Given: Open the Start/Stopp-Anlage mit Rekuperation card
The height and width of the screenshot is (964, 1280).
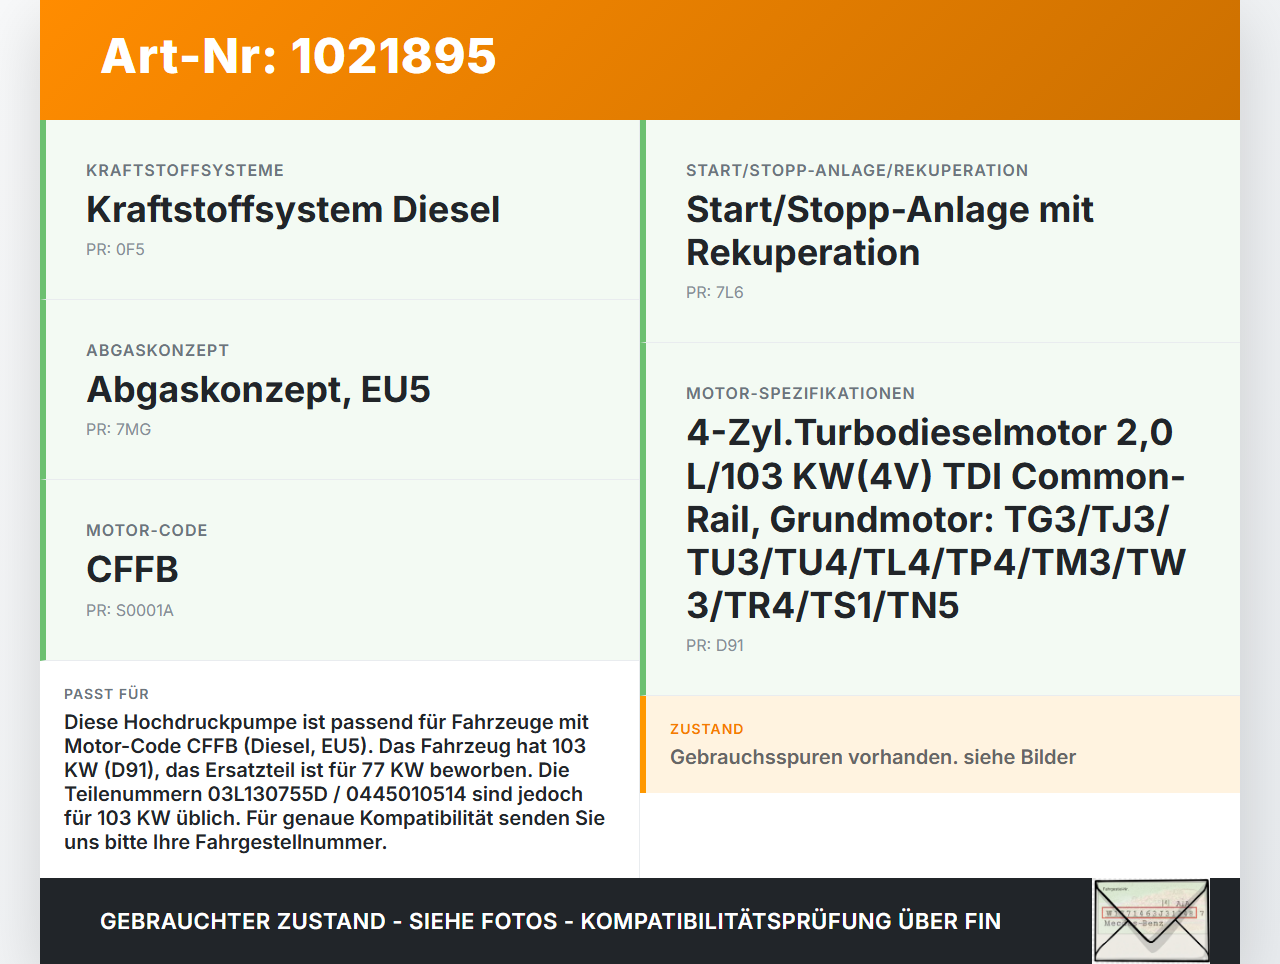Looking at the screenshot, I should pyautogui.click(x=889, y=231).
